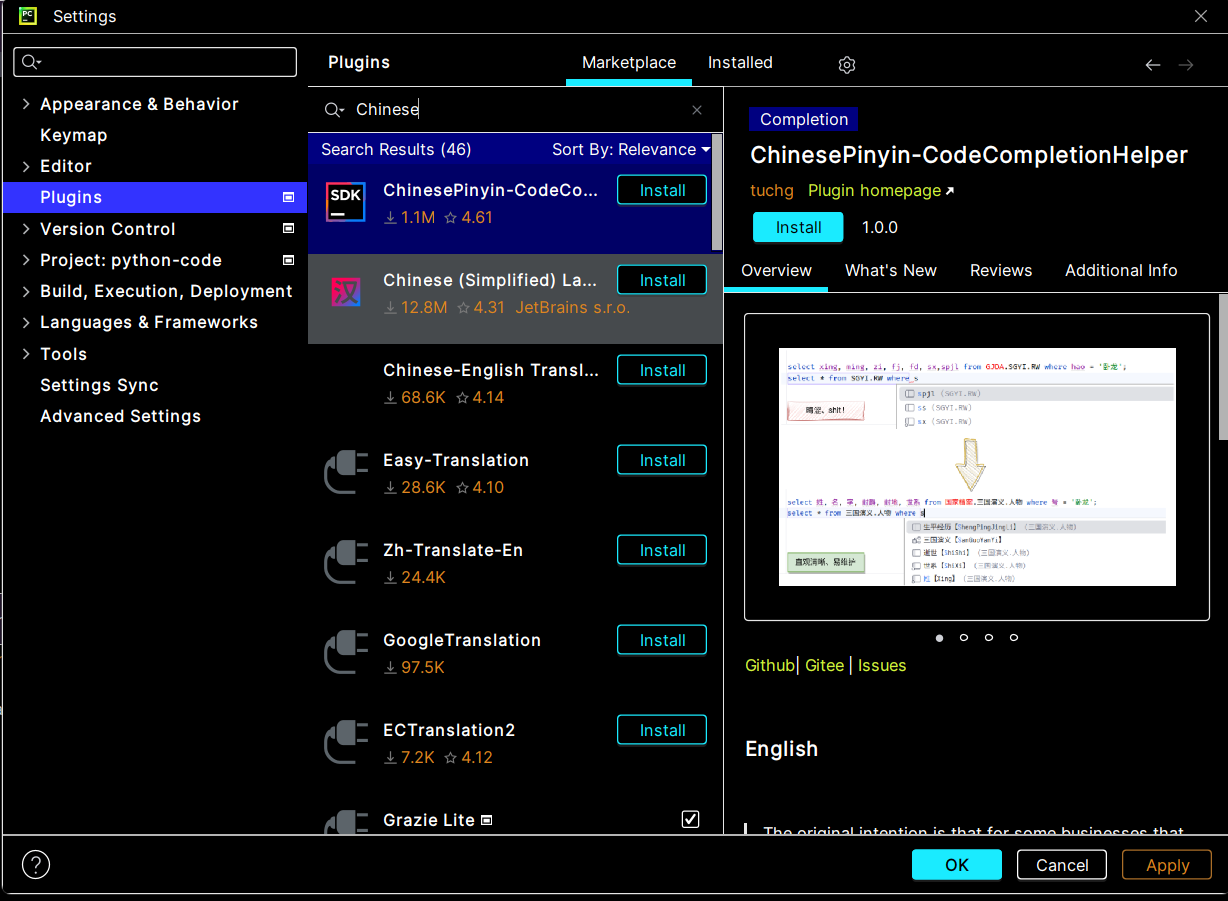The width and height of the screenshot is (1228, 901).
Task: Click the plugin list vertical scrollbar
Action: point(717,192)
